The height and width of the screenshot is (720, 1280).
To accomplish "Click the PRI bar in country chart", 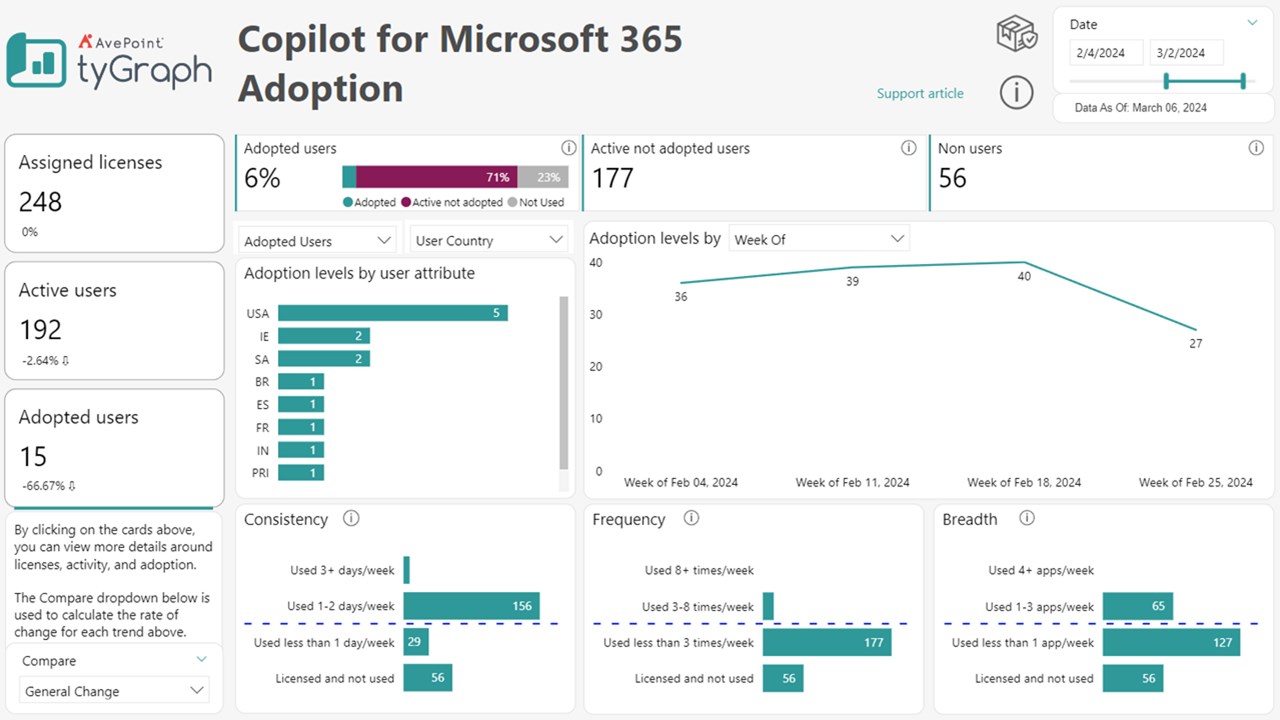I will pyautogui.click(x=301, y=473).
